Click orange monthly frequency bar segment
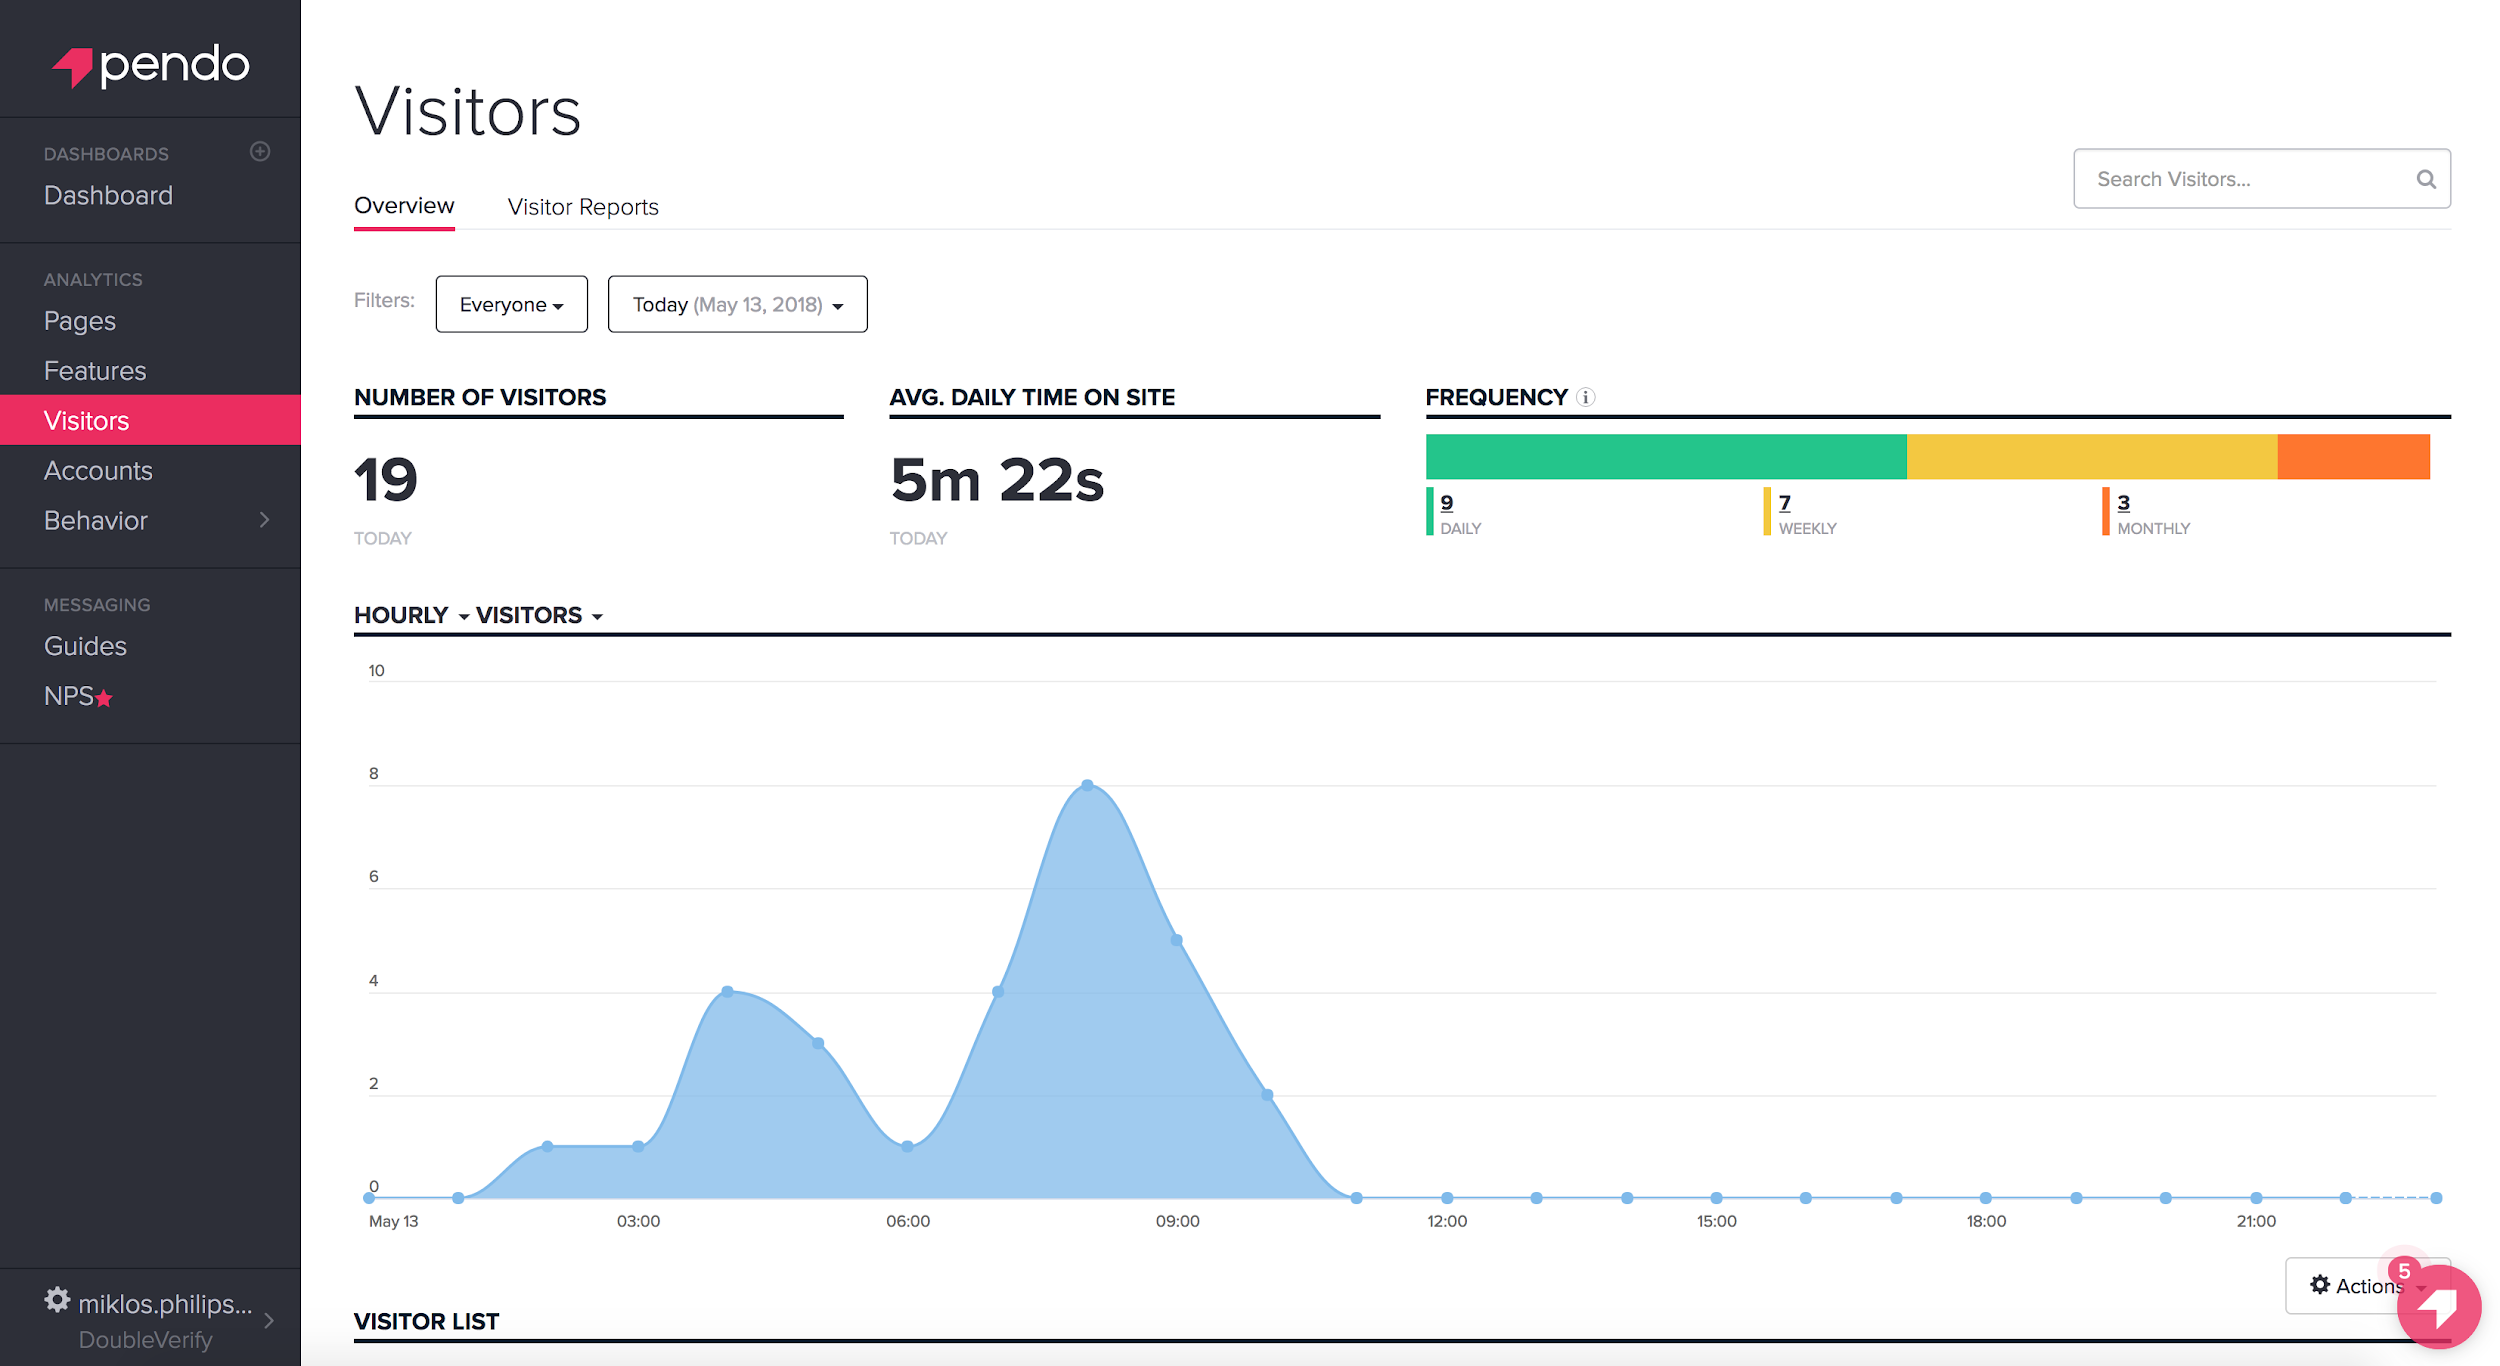Image resolution: width=2500 pixels, height=1366 pixels. pos(2354,457)
